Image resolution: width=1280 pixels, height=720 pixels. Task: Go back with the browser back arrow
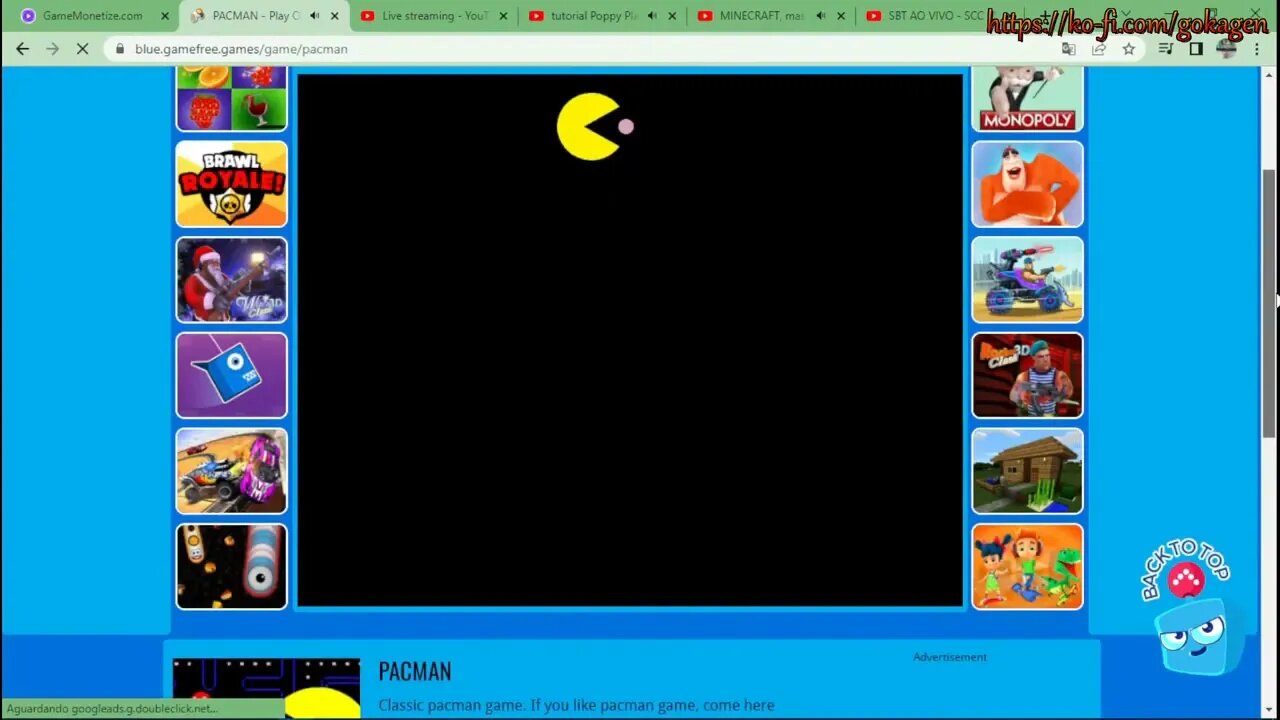point(22,49)
